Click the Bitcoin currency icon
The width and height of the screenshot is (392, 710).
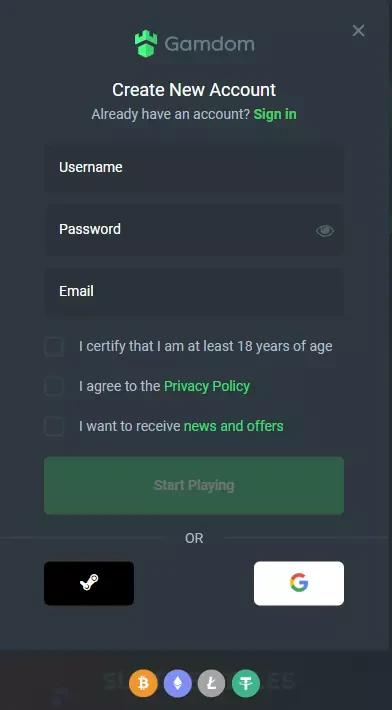143,683
